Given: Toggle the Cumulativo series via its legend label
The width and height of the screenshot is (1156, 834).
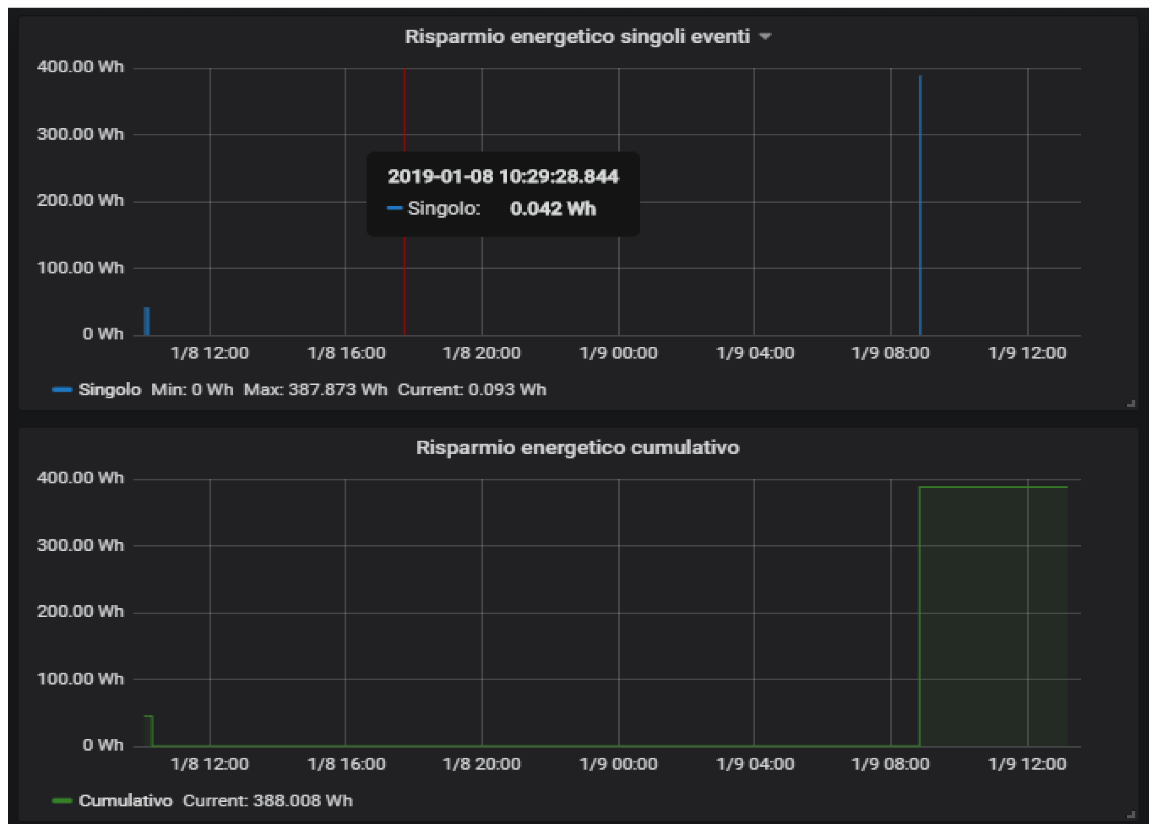Looking at the screenshot, I should point(125,801).
